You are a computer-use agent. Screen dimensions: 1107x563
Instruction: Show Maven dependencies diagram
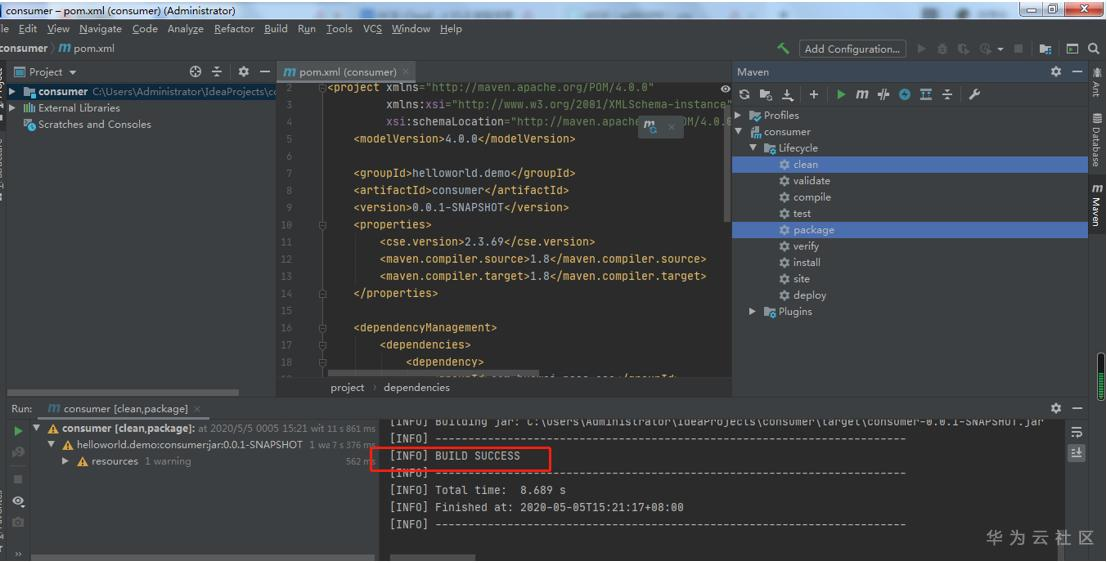[x=926, y=95]
